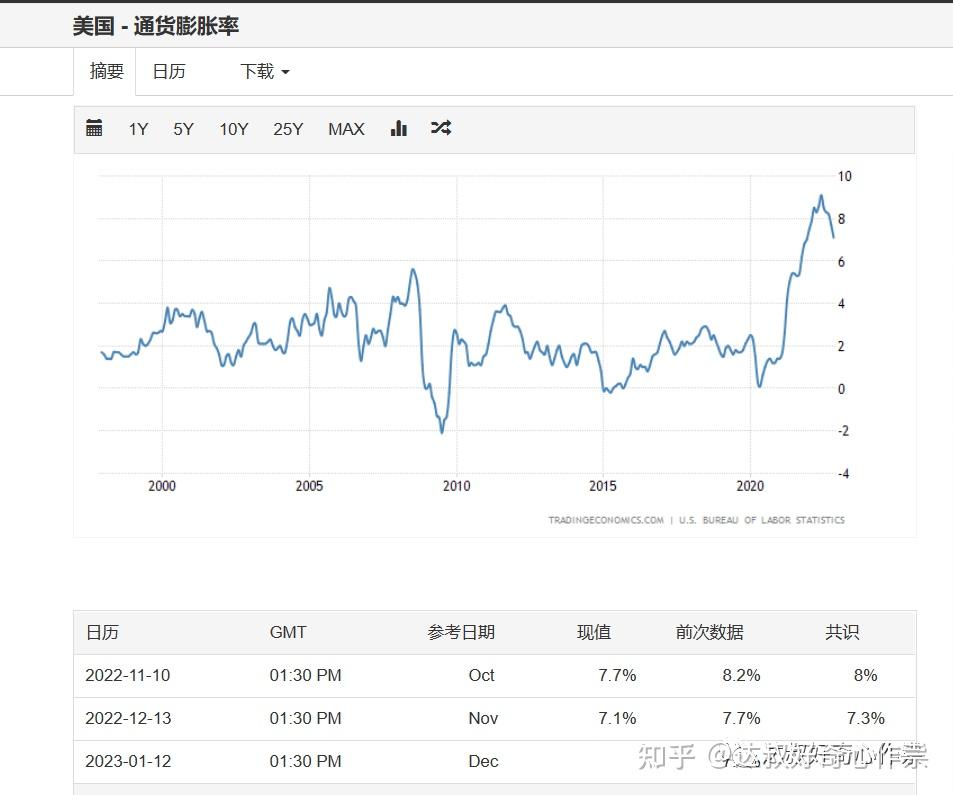This screenshot has width=953, height=795.
Task: Open the calendar date range icon
Action: pos(94,128)
